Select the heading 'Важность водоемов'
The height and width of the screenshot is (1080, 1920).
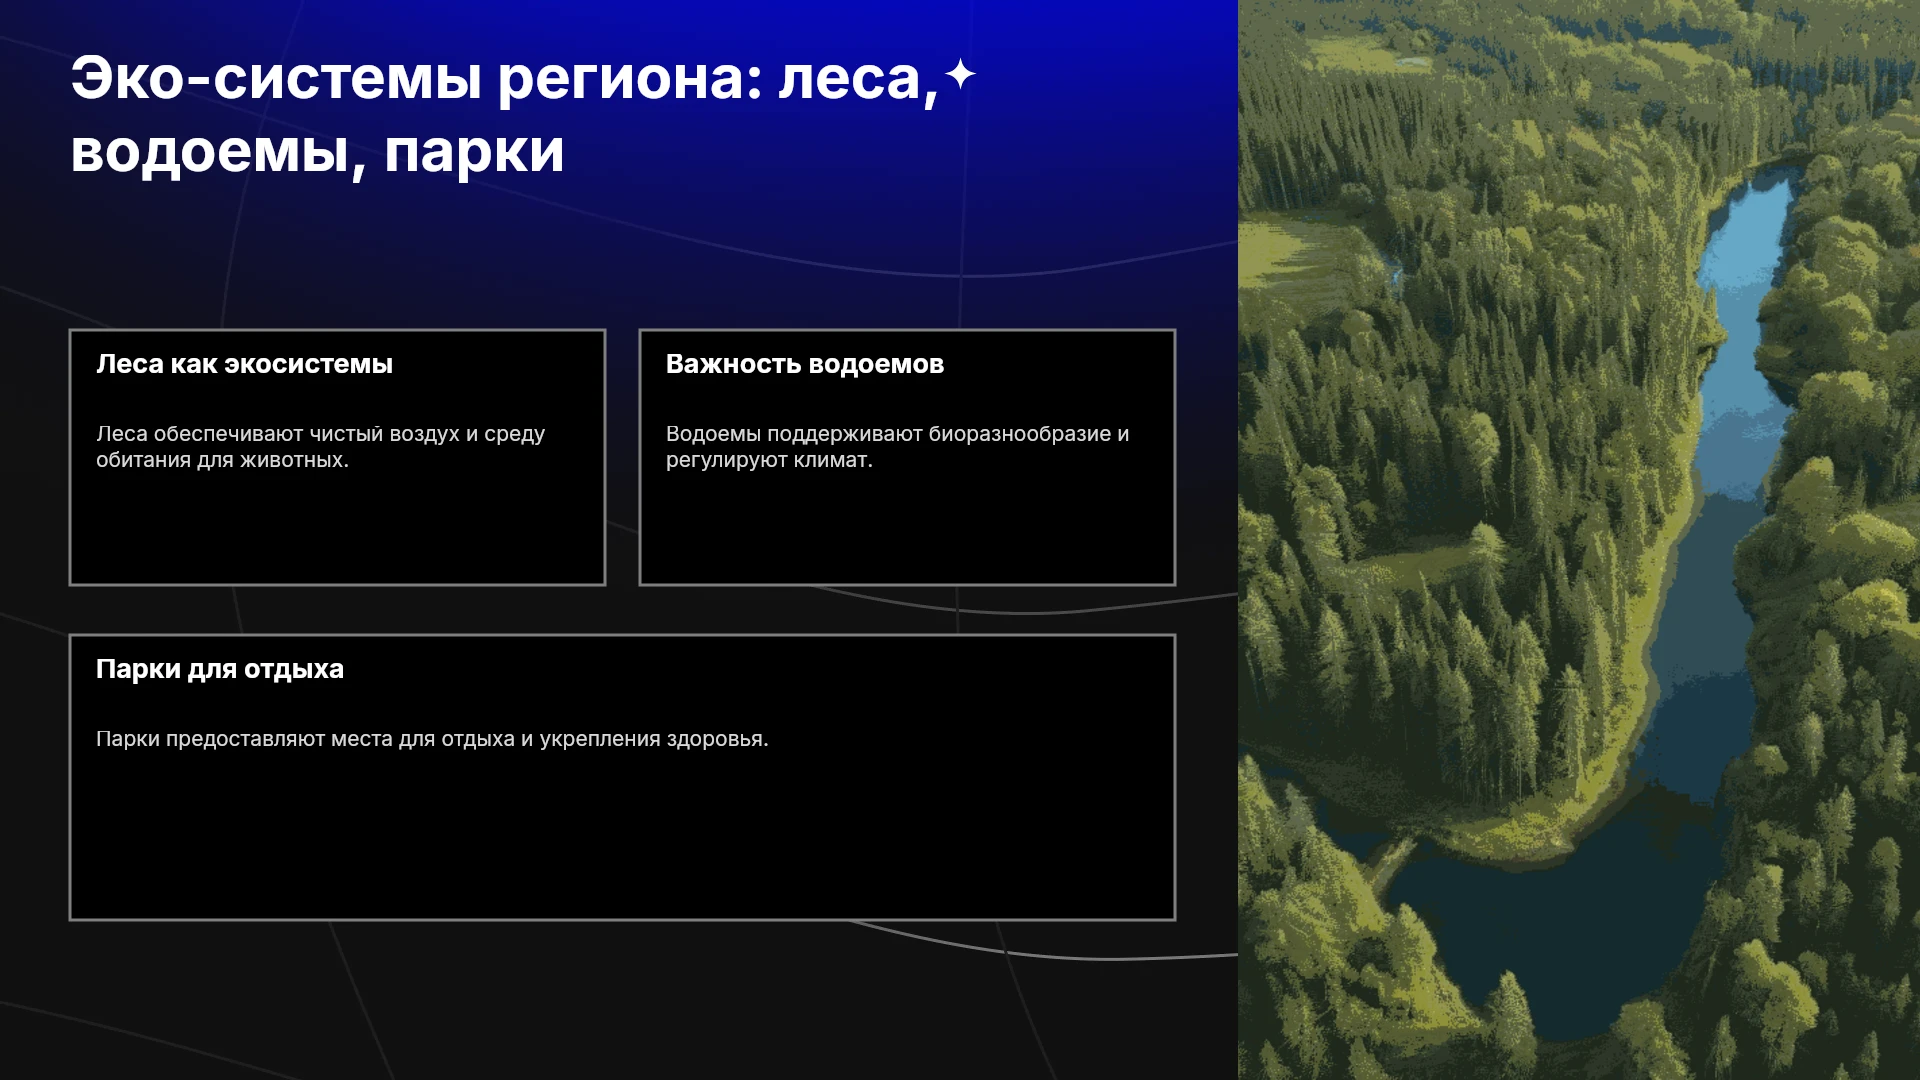805,364
